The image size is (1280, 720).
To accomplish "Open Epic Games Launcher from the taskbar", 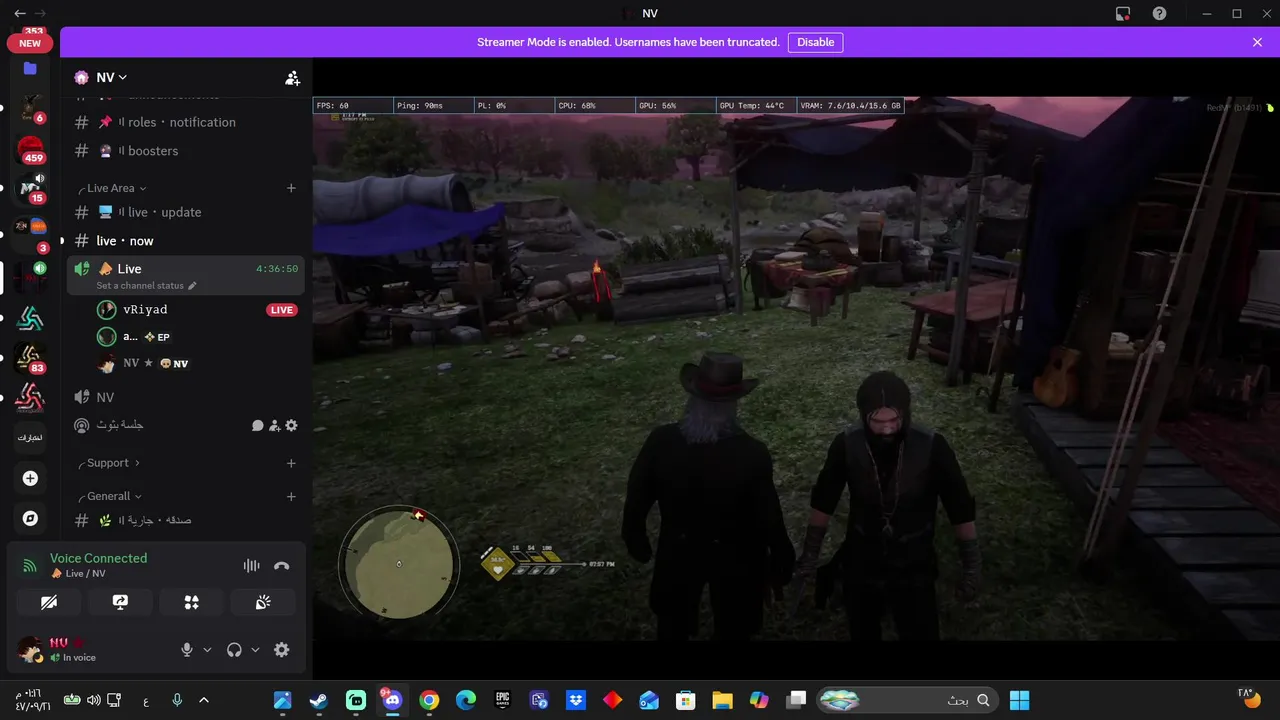I will 502,700.
